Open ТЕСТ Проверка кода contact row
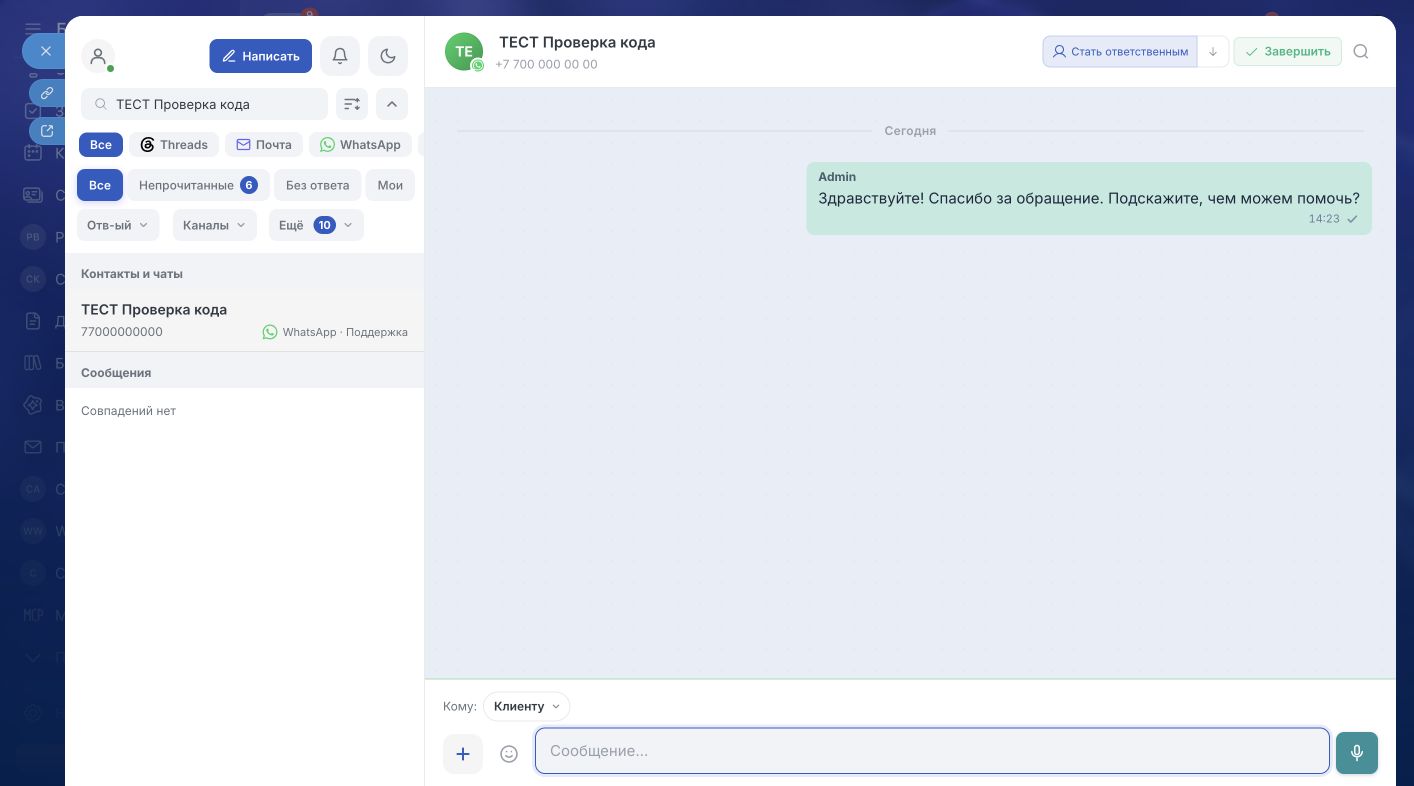 [244, 320]
